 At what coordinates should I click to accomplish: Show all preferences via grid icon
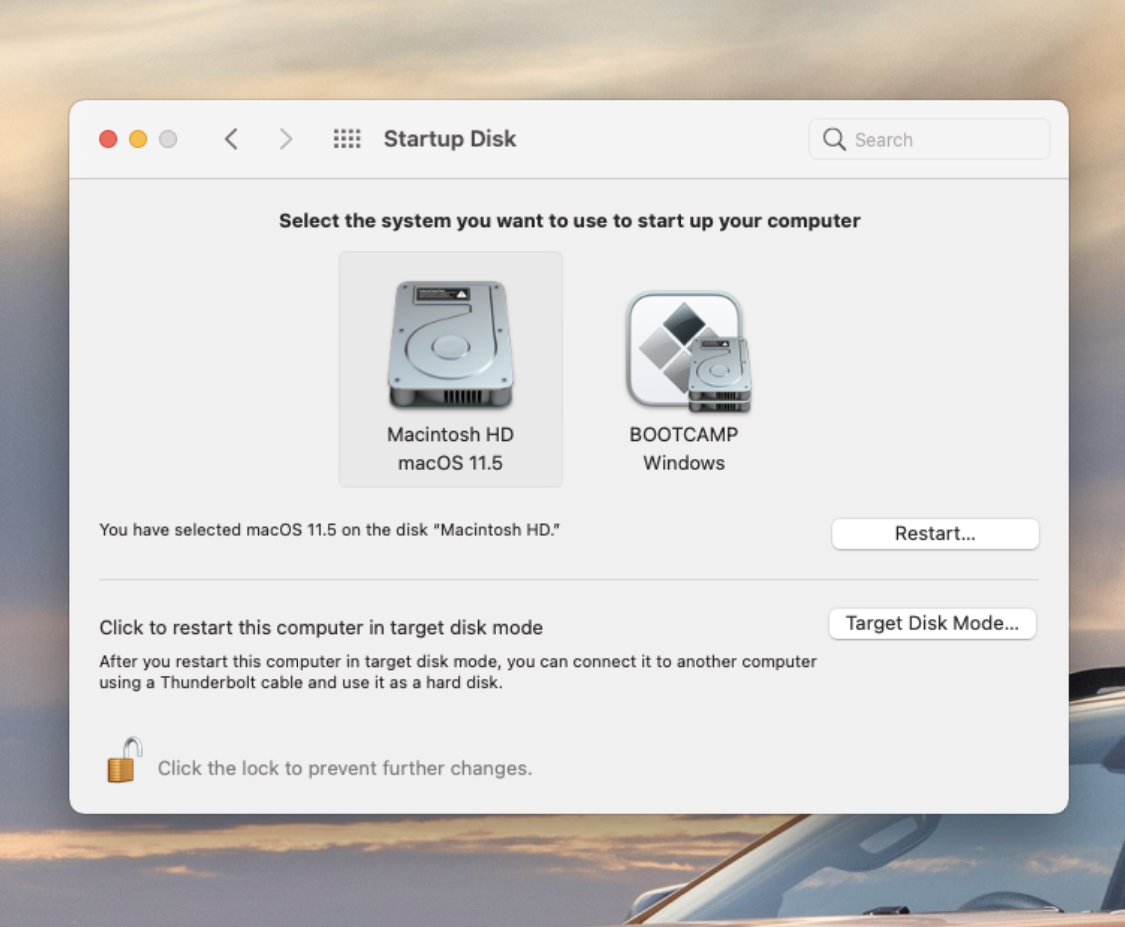point(347,138)
